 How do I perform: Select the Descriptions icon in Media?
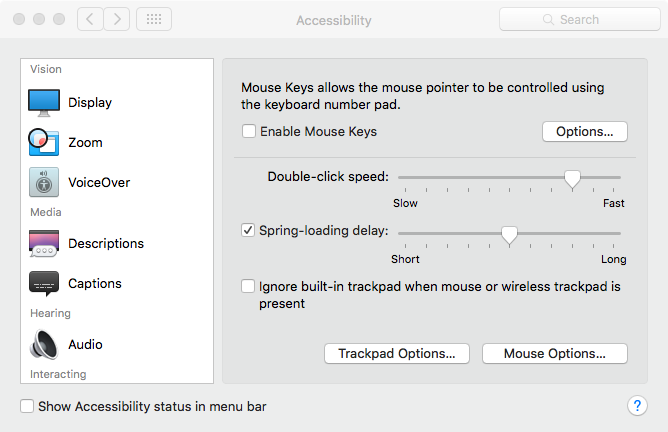[x=44, y=243]
